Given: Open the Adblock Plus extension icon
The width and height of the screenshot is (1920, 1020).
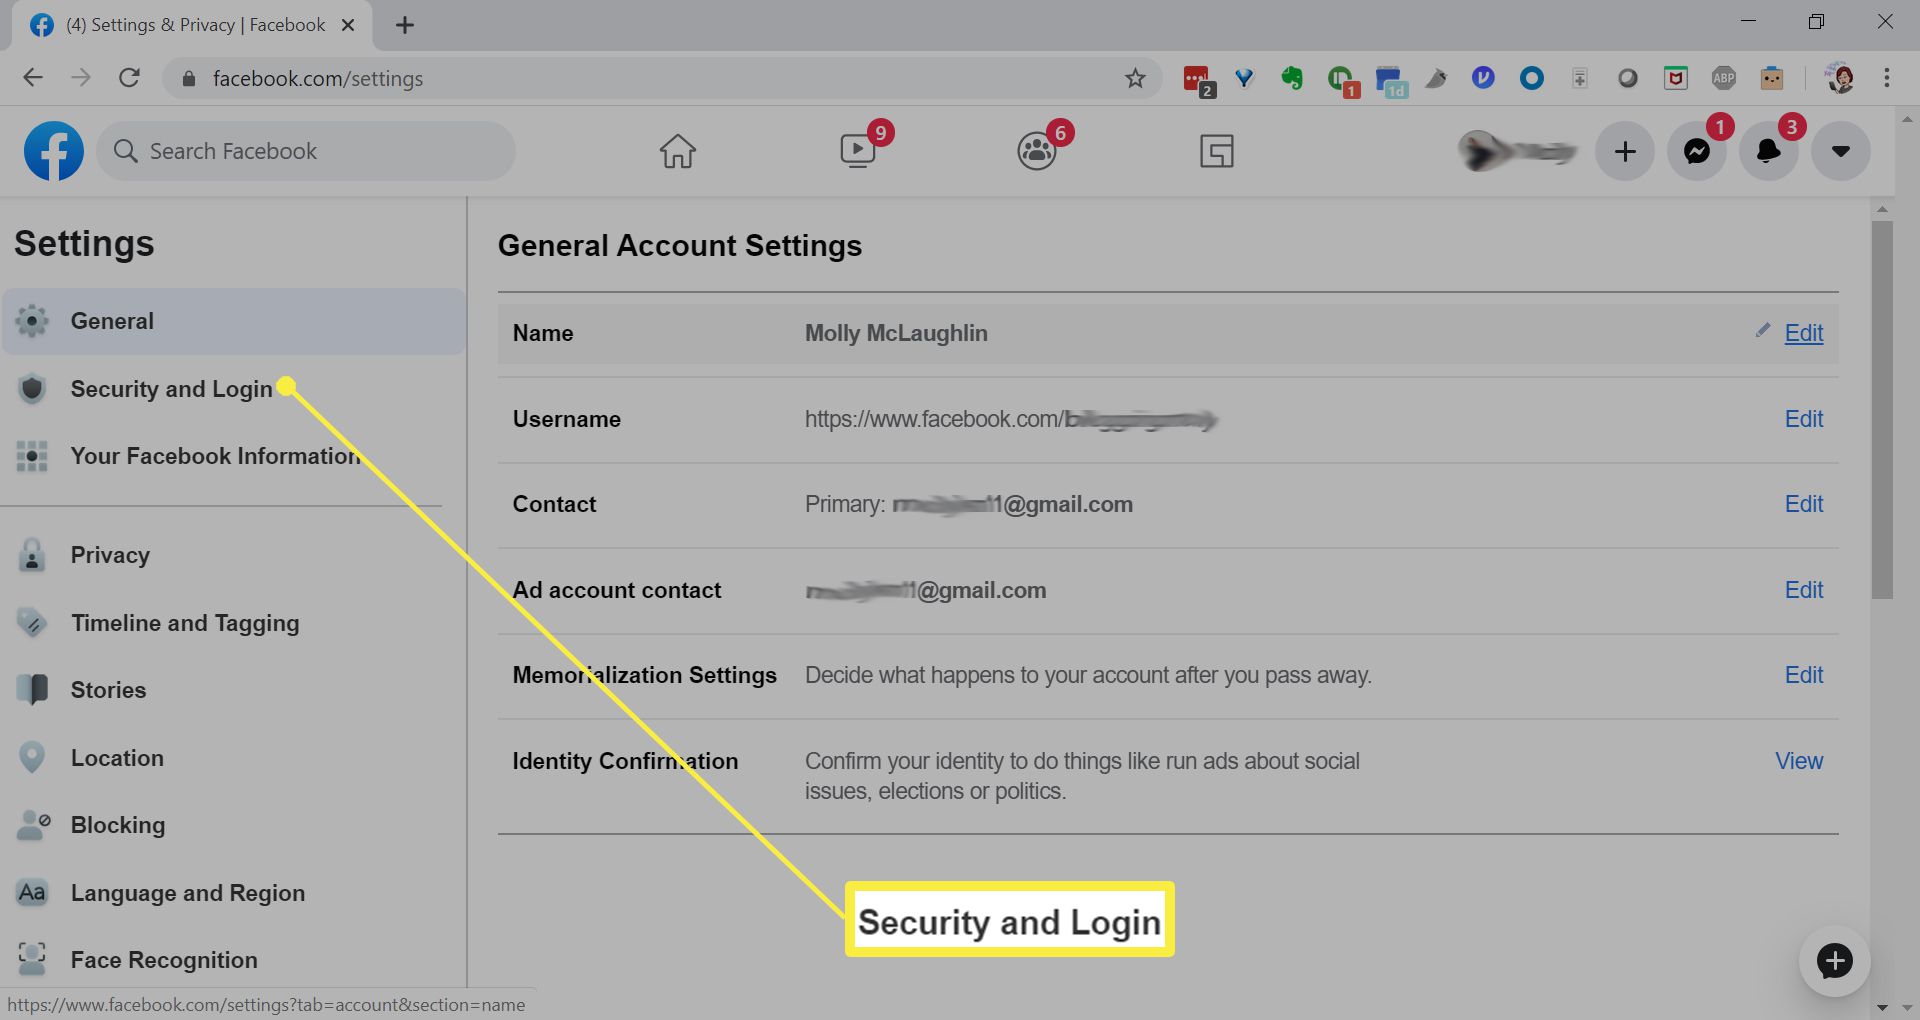Looking at the screenshot, I should point(1724,78).
